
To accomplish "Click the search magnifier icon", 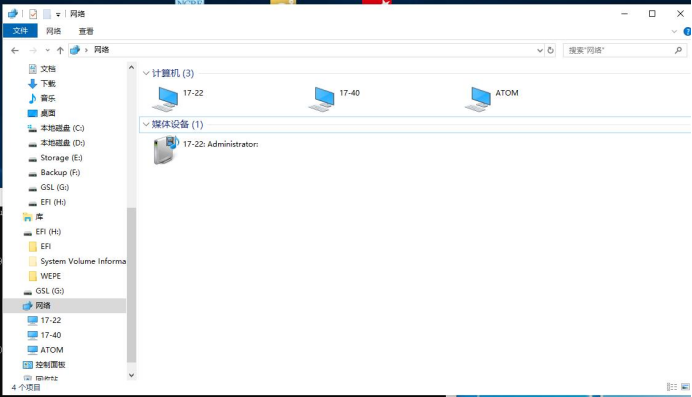I will [678, 50].
